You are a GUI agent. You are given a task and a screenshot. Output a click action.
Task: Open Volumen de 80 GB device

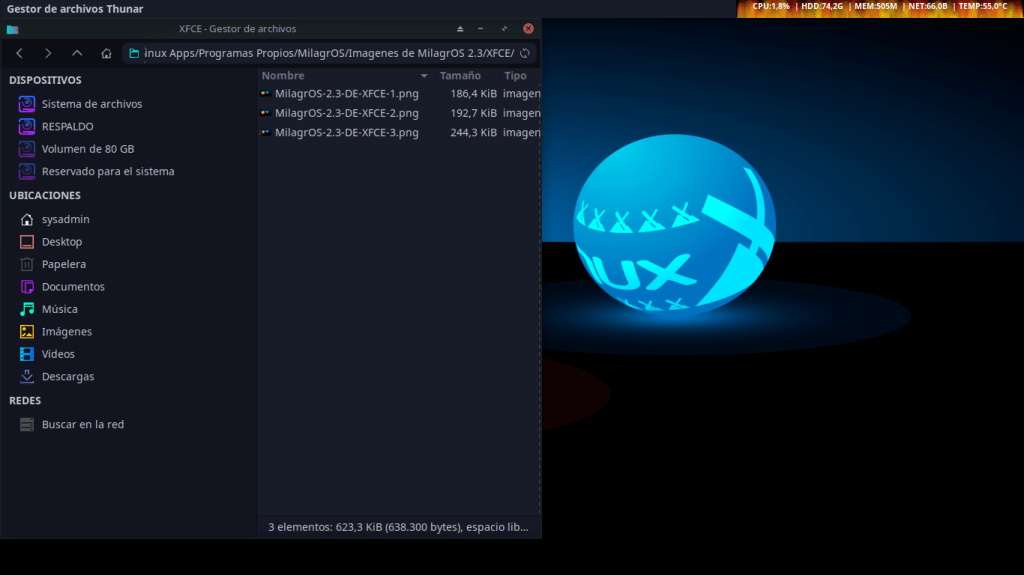(x=87, y=149)
